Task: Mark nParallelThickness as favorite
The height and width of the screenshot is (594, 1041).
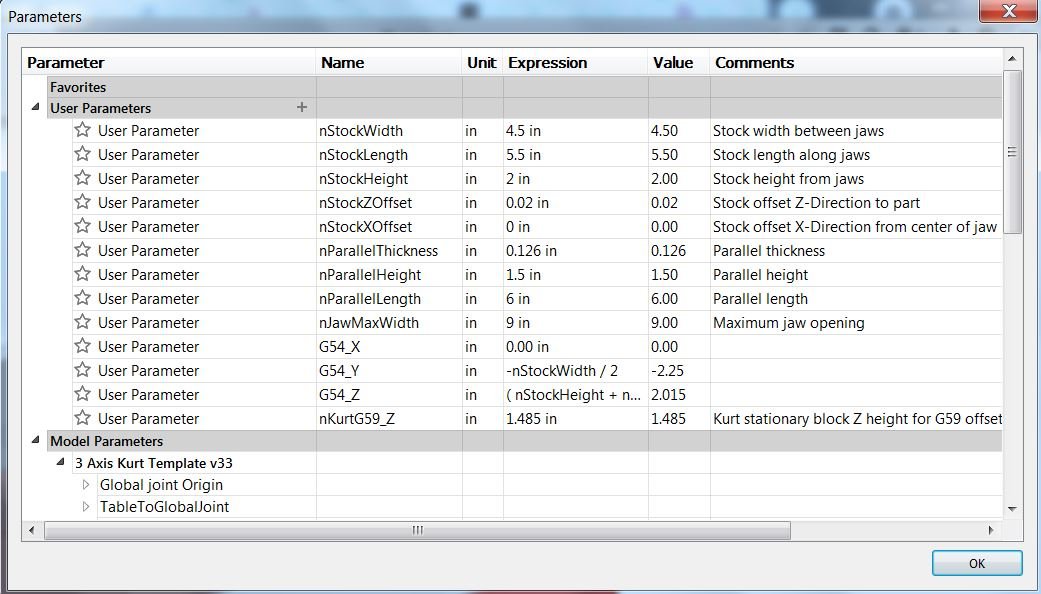Action: (x=82, y=250)
